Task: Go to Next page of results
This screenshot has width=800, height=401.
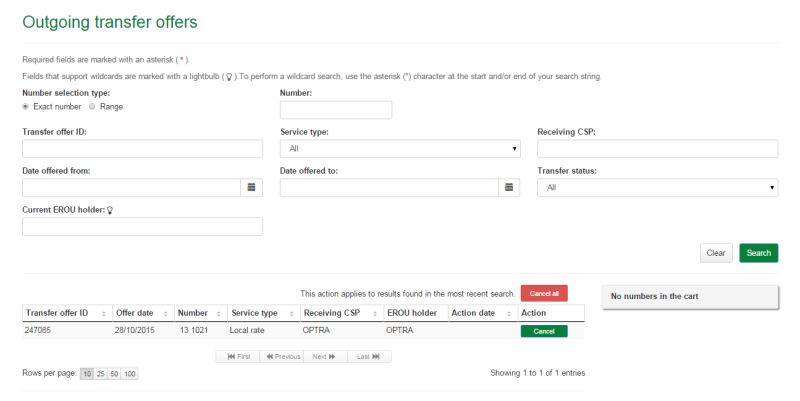Action: tap(326, 357)
